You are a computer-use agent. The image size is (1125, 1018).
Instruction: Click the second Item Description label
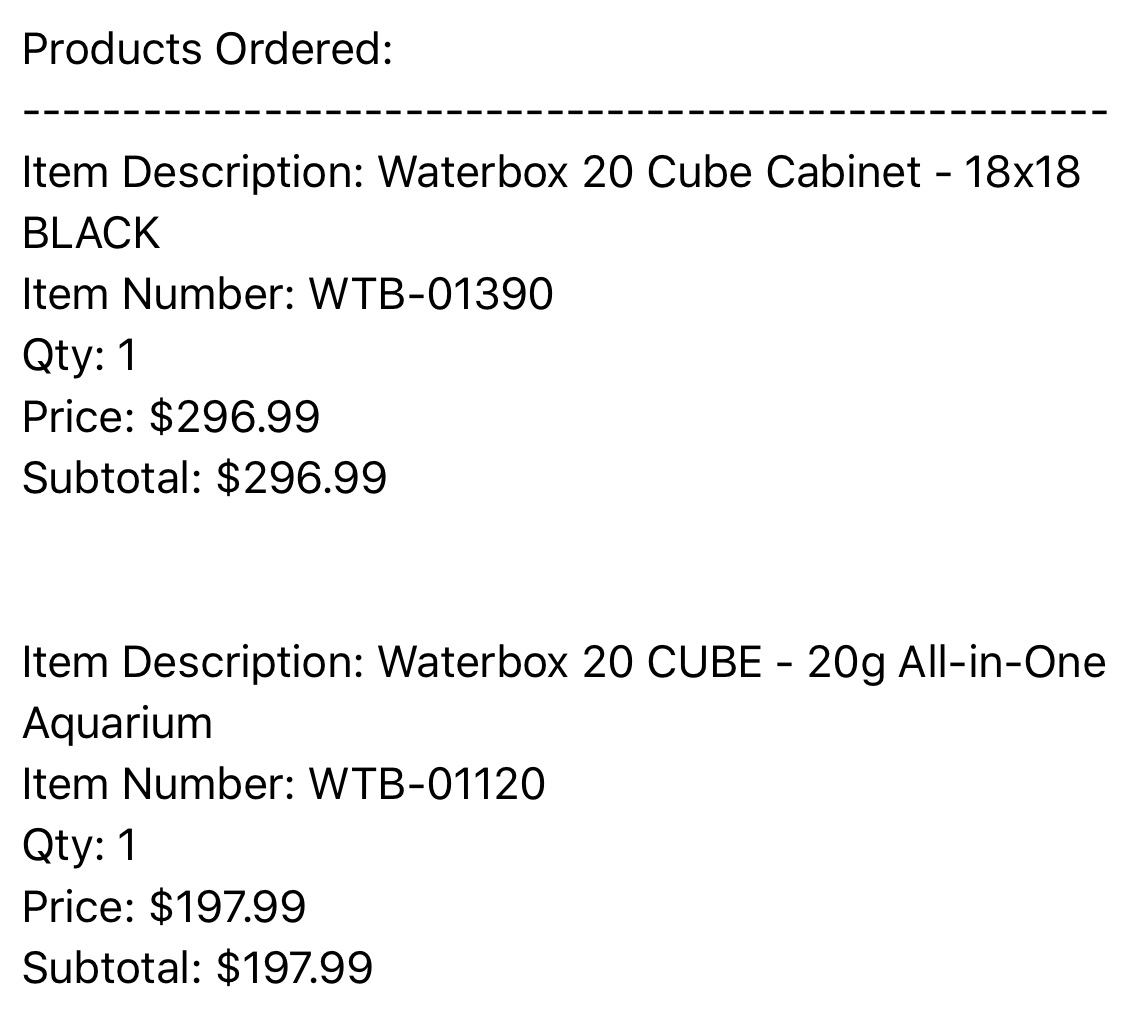click(194, 664)
